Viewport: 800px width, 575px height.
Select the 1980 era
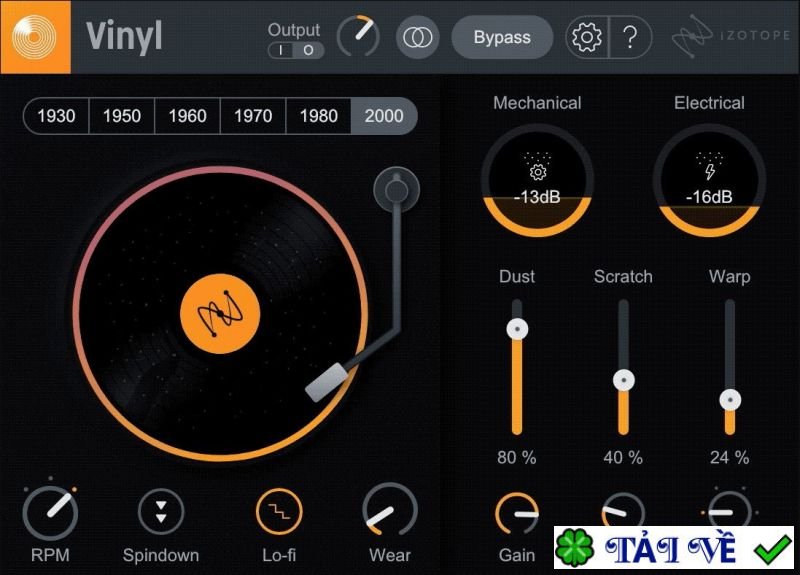318,116
